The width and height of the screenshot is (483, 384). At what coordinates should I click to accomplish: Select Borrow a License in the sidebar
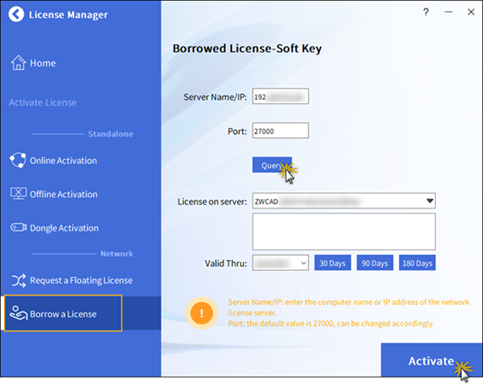(x=63, y=313)
